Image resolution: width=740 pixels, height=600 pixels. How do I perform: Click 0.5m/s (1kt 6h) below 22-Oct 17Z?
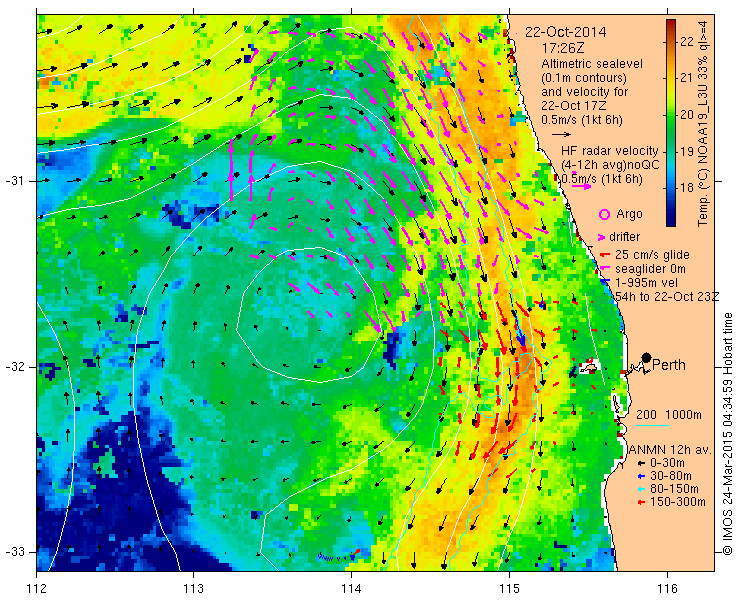(x=582, y=120)
